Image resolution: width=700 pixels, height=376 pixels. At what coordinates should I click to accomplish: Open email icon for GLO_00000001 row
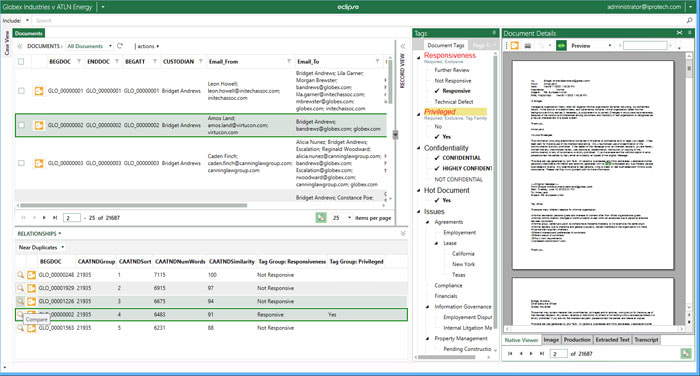[39, 91]
